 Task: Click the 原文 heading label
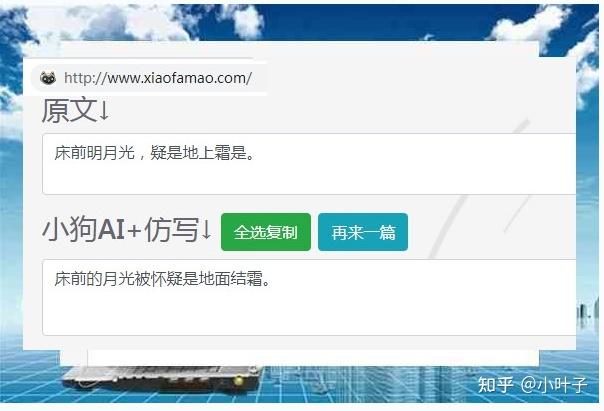(x=69, y=111)
